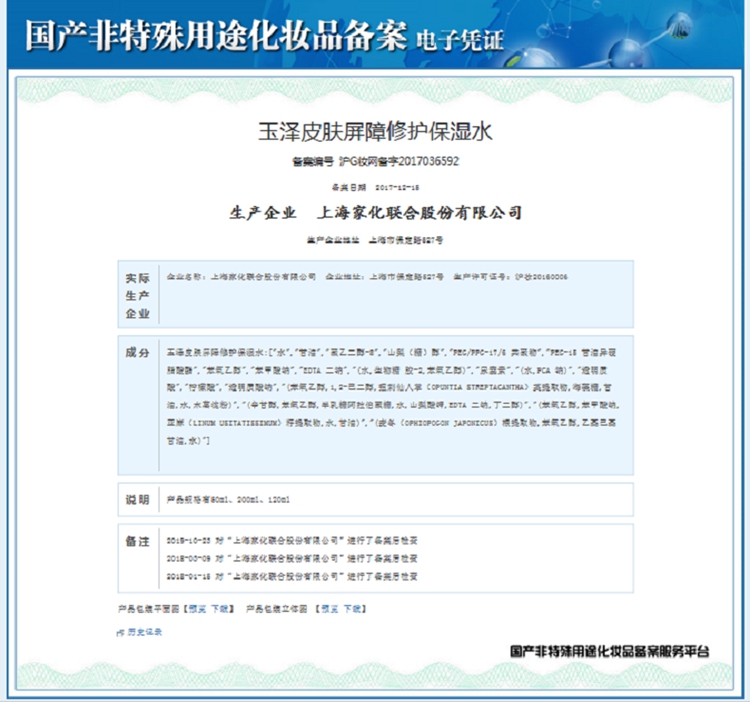Select the 说明 section label
The width and height of the screenshot is (750, 702).
click(x=137, y=499)
